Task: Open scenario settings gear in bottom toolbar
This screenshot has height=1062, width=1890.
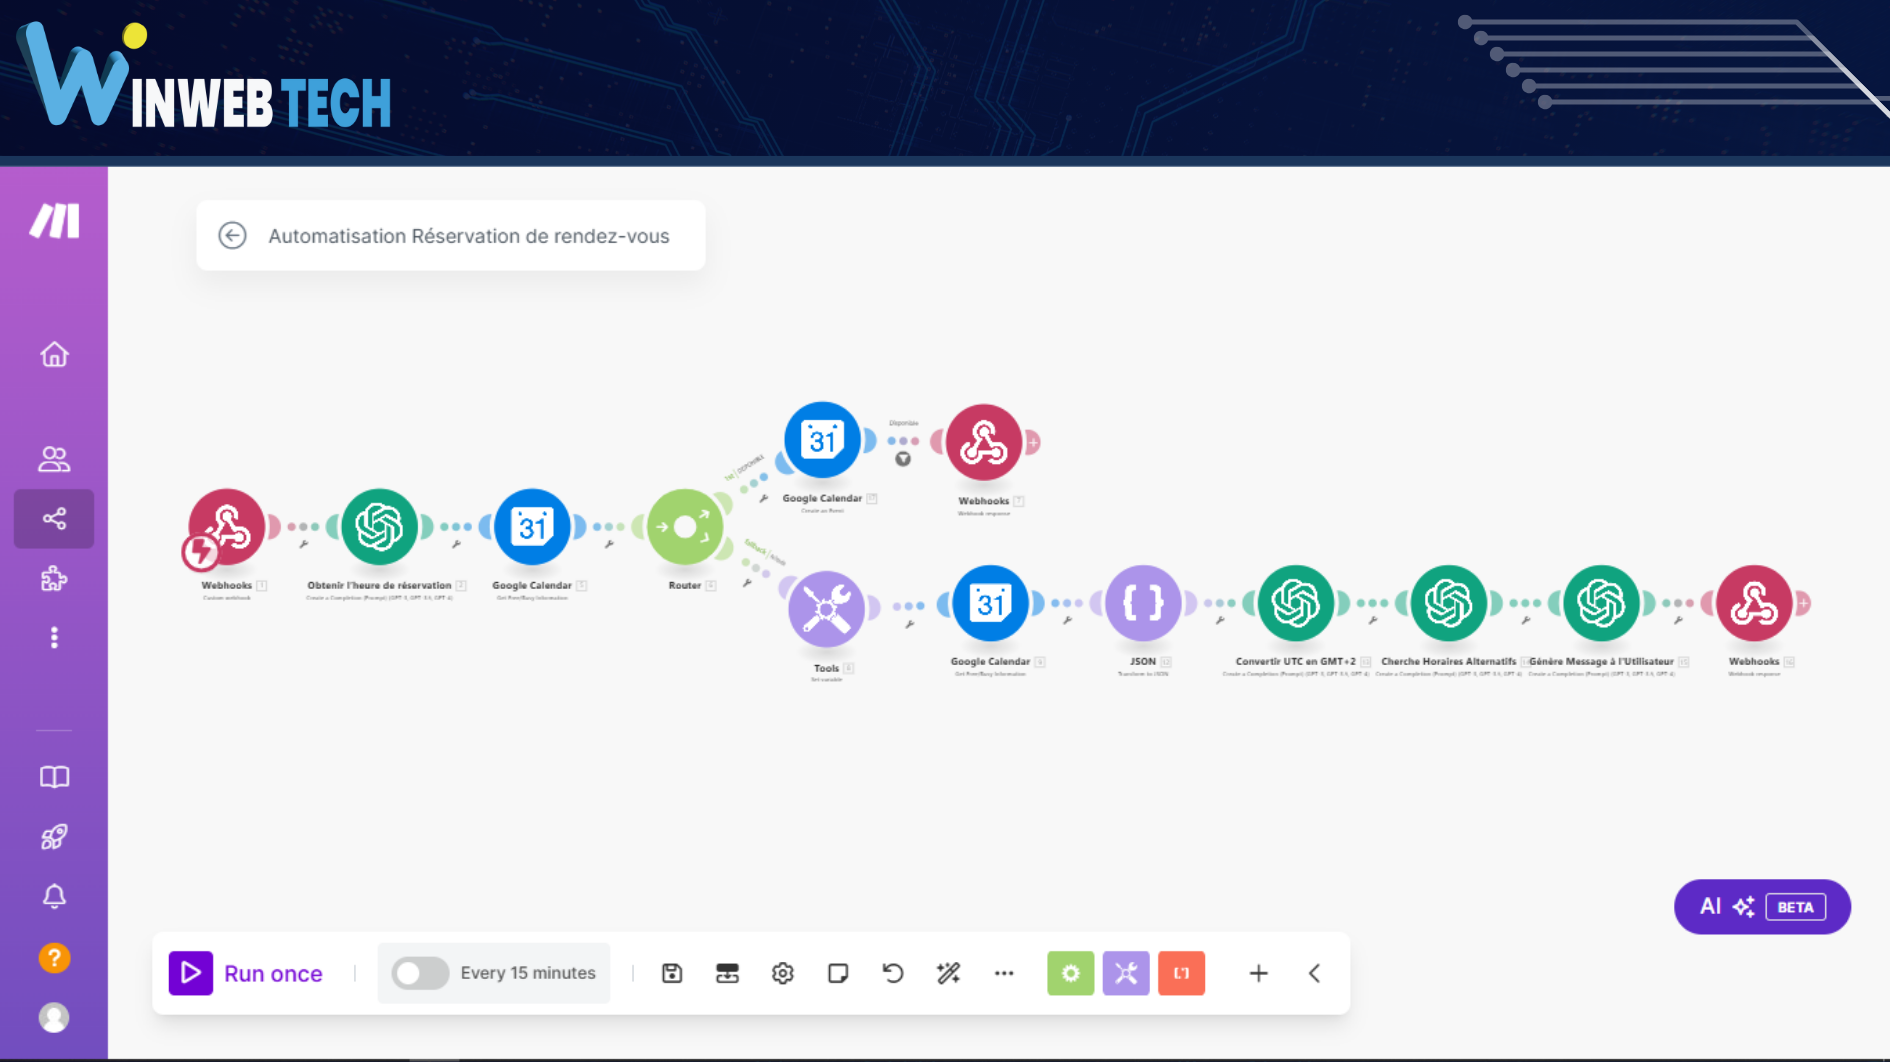Action: click(783, 973)
